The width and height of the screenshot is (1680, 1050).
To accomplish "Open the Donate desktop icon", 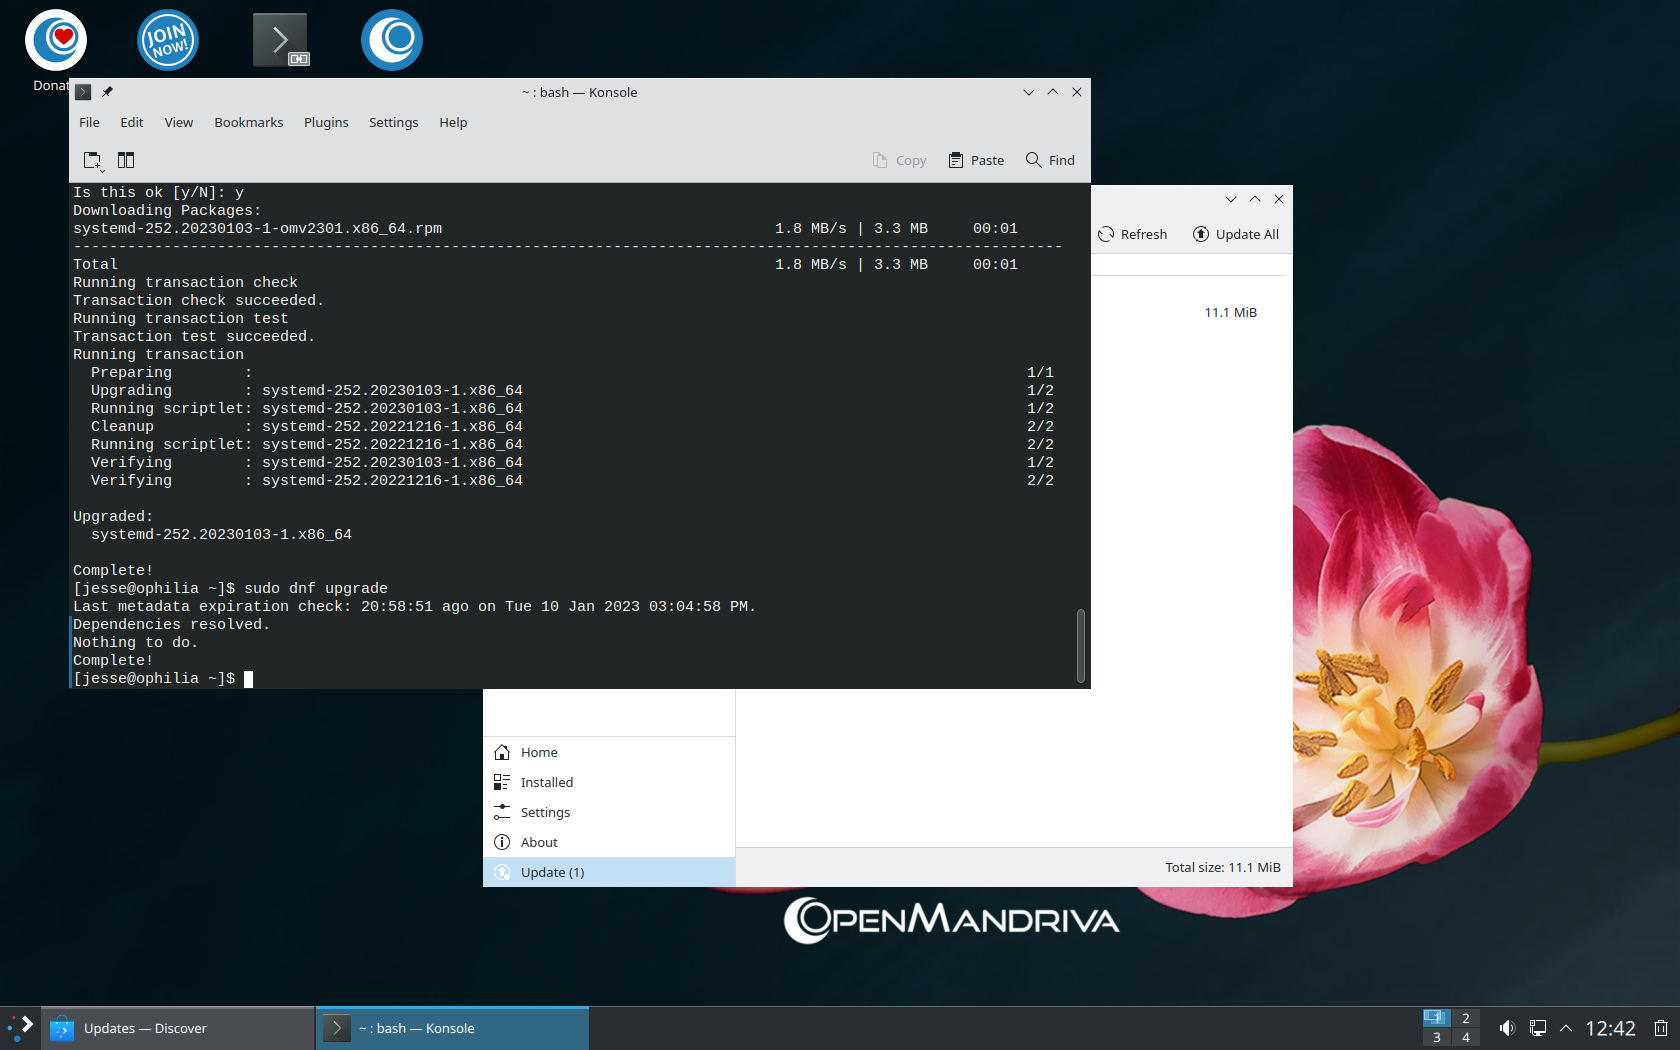I will (56, 41).
